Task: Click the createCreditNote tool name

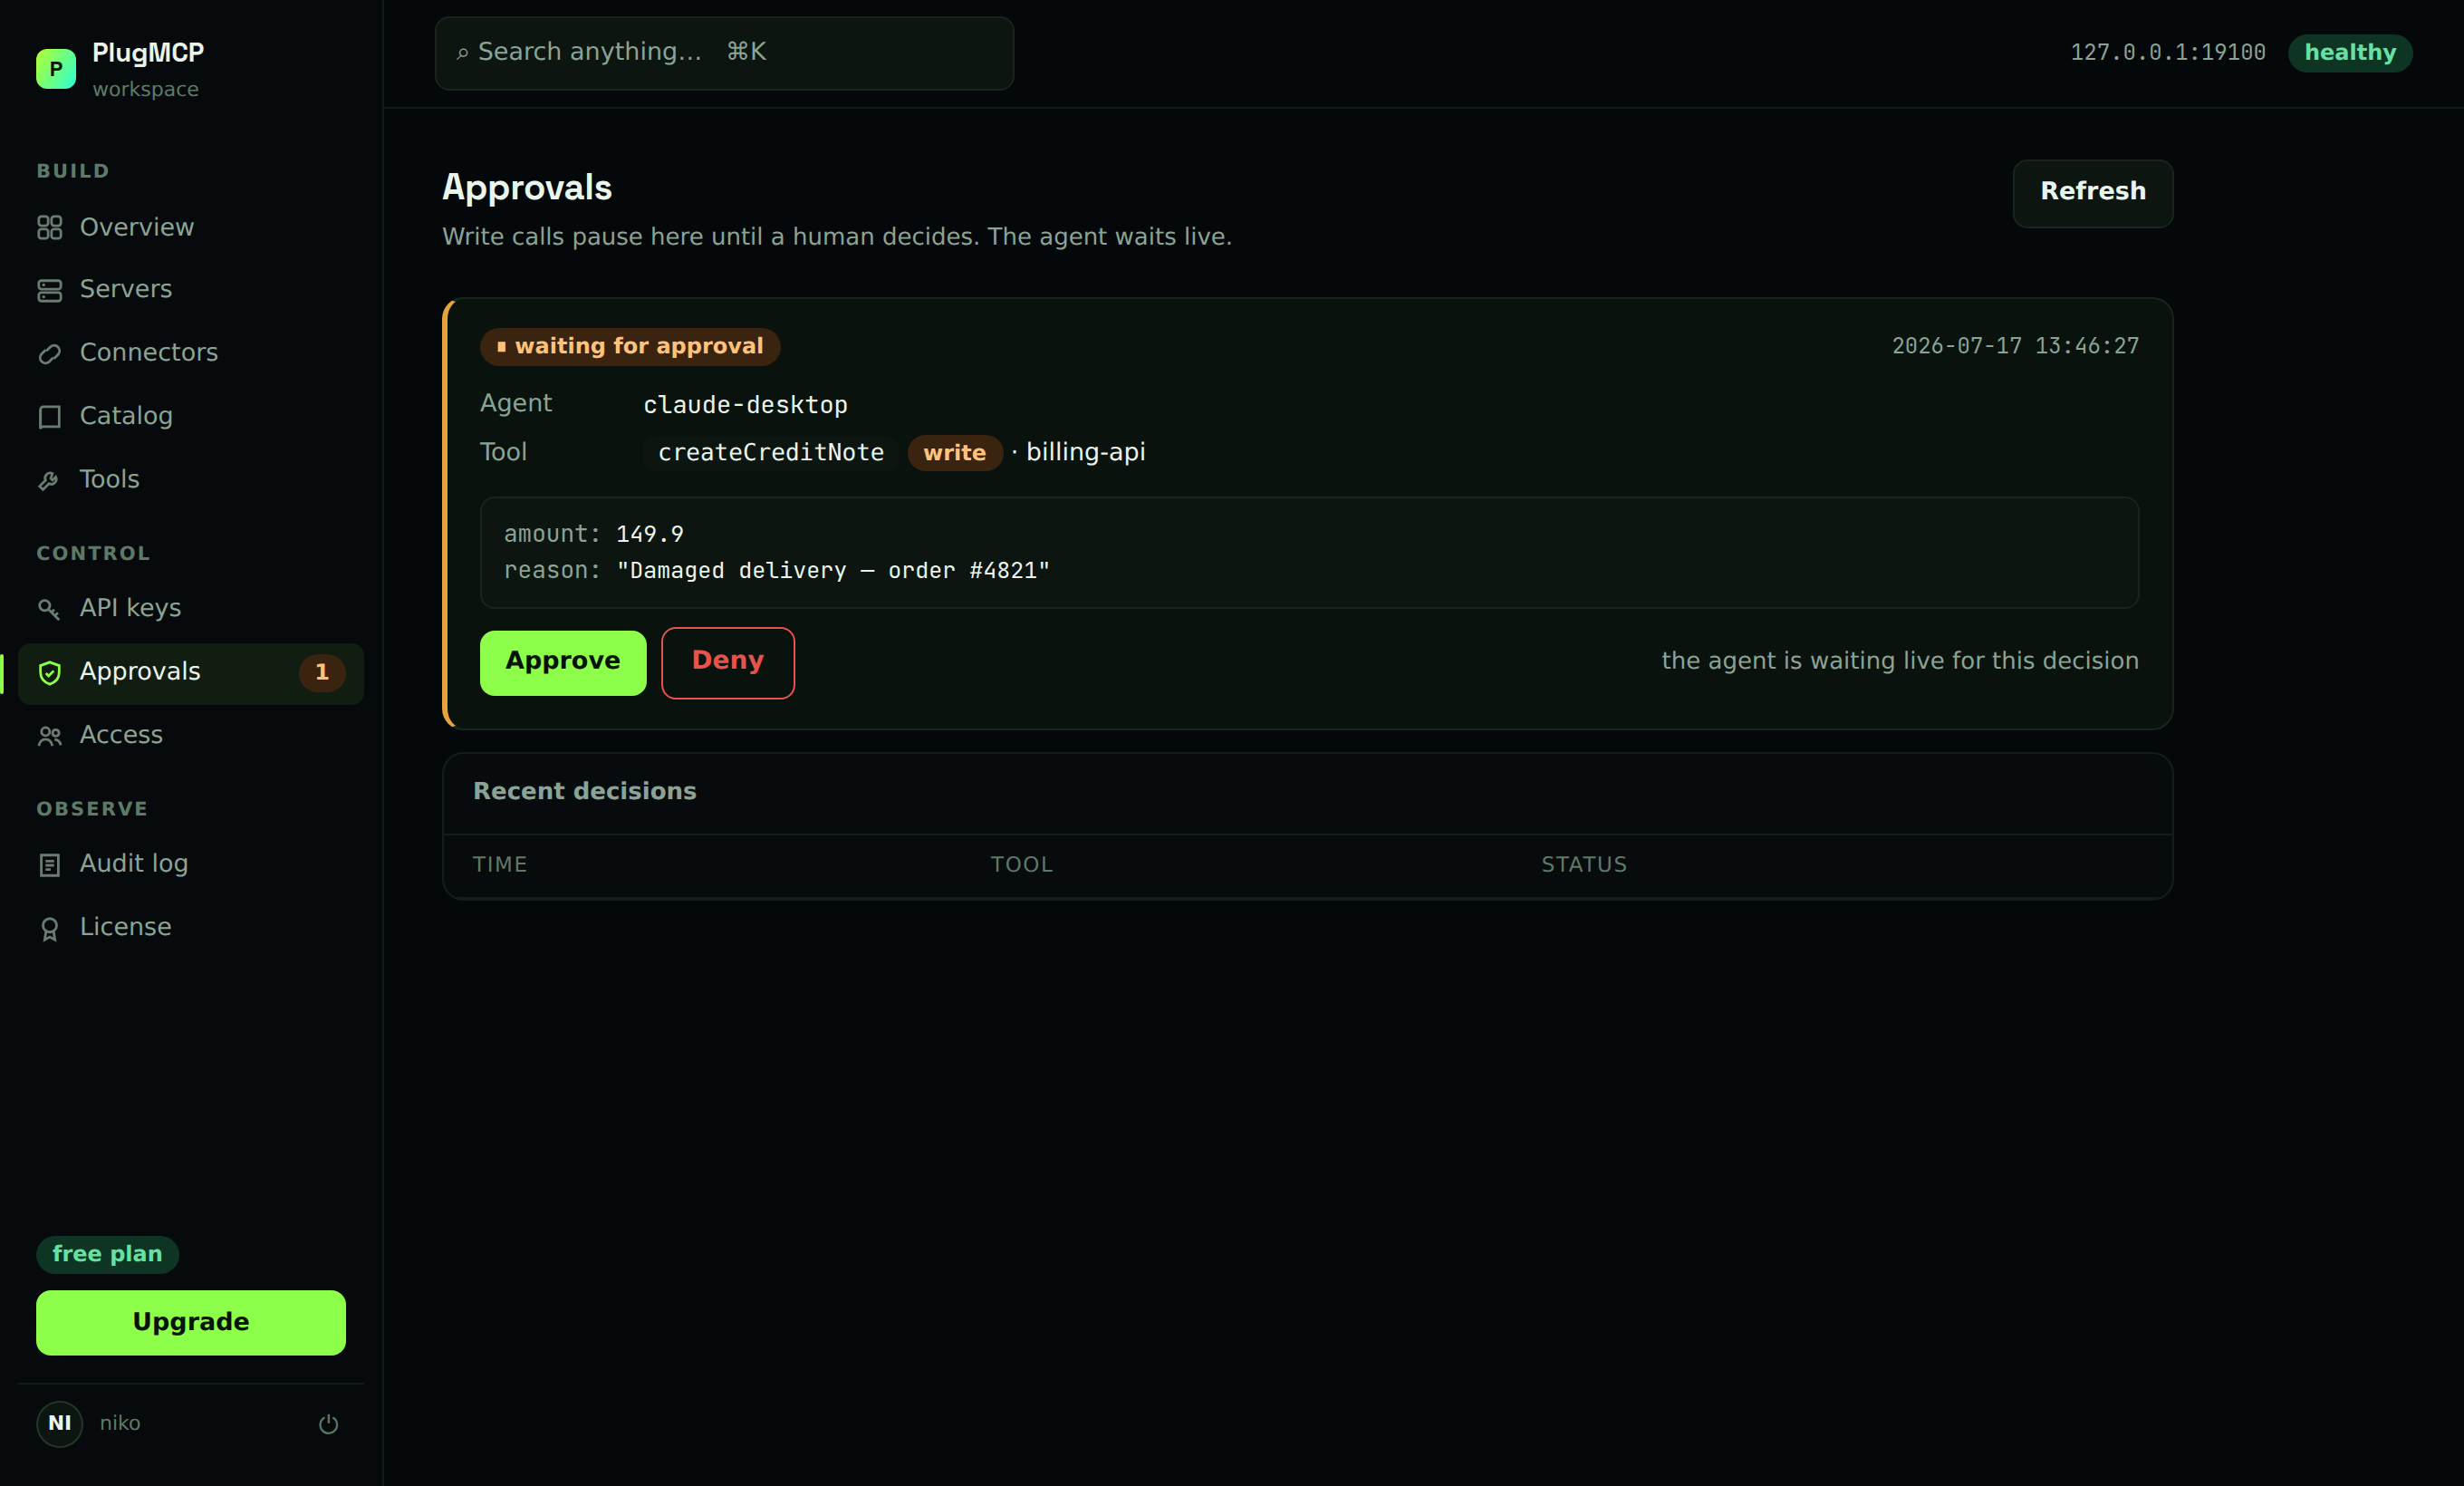Action: 771,453
